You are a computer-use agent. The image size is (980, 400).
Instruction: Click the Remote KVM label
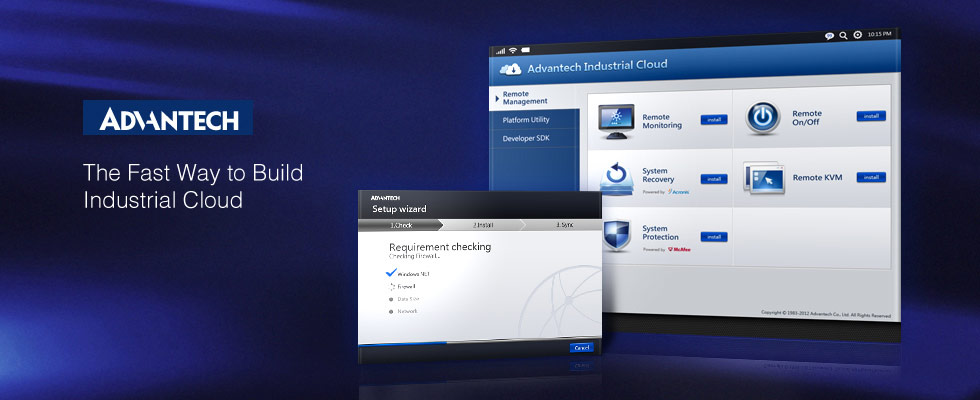[x=818, y=178]
